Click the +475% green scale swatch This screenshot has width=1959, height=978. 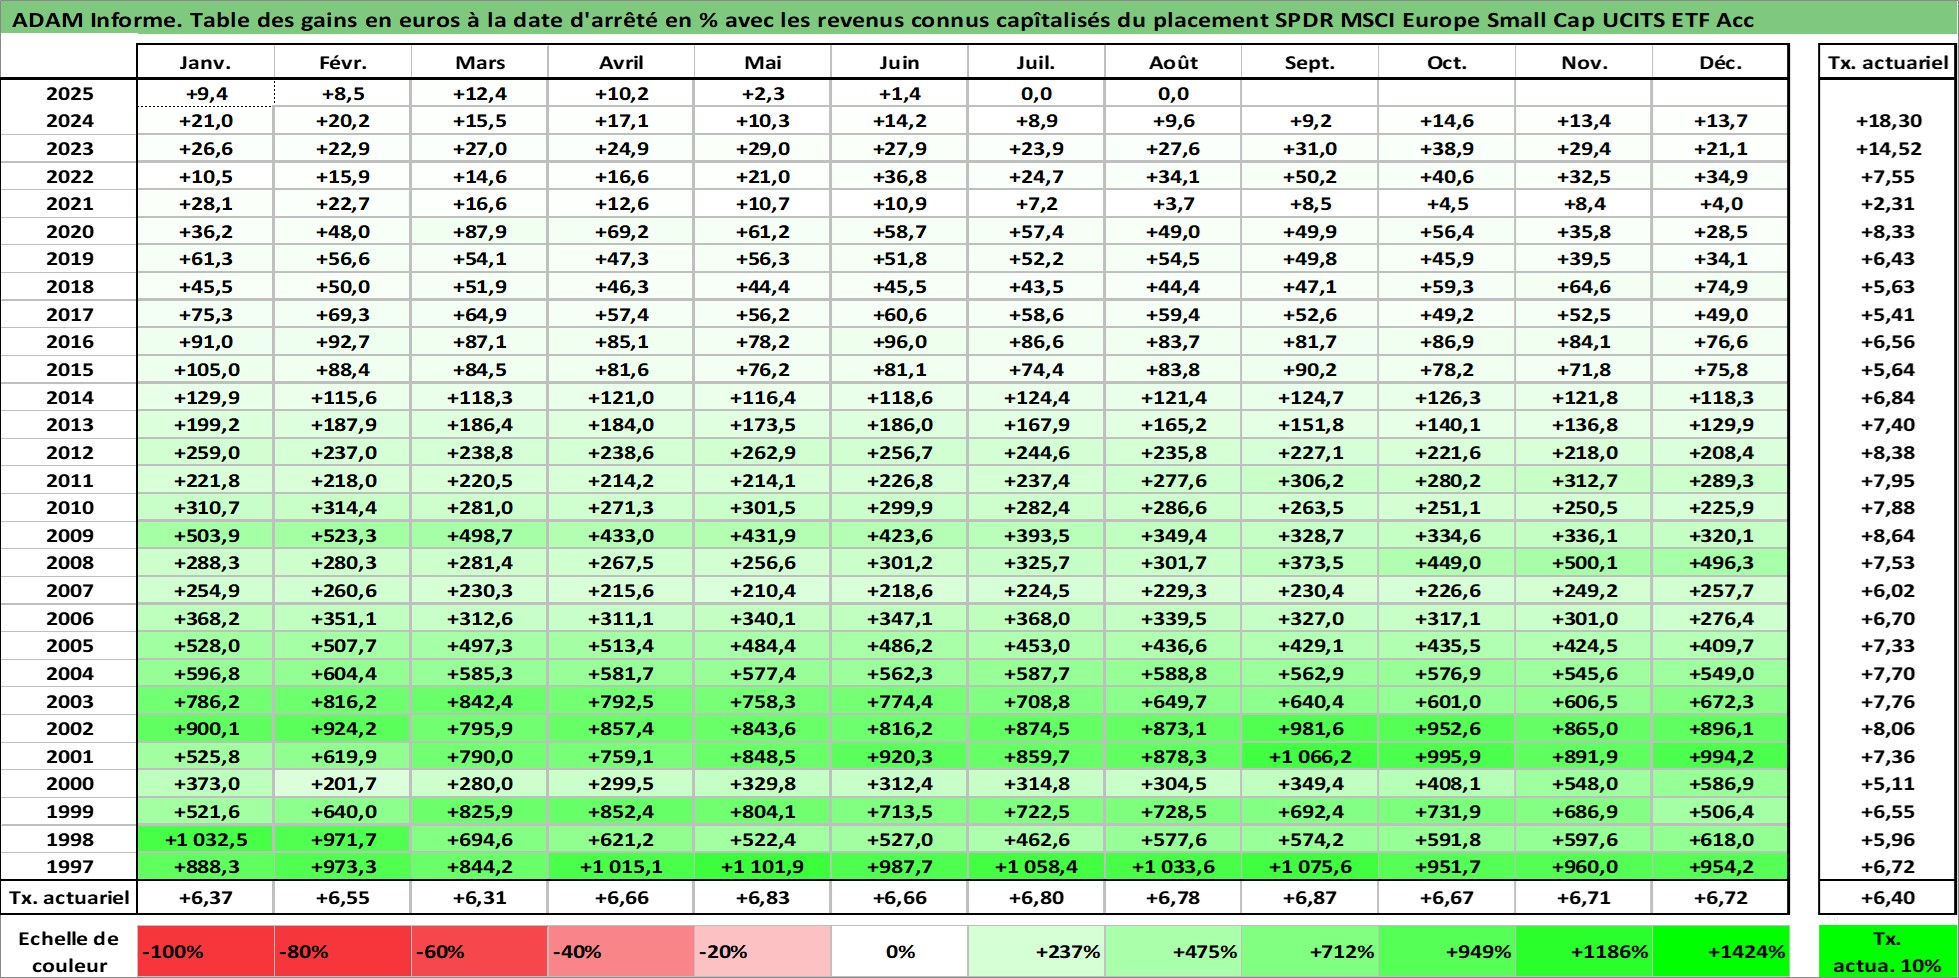[1173, 952]
